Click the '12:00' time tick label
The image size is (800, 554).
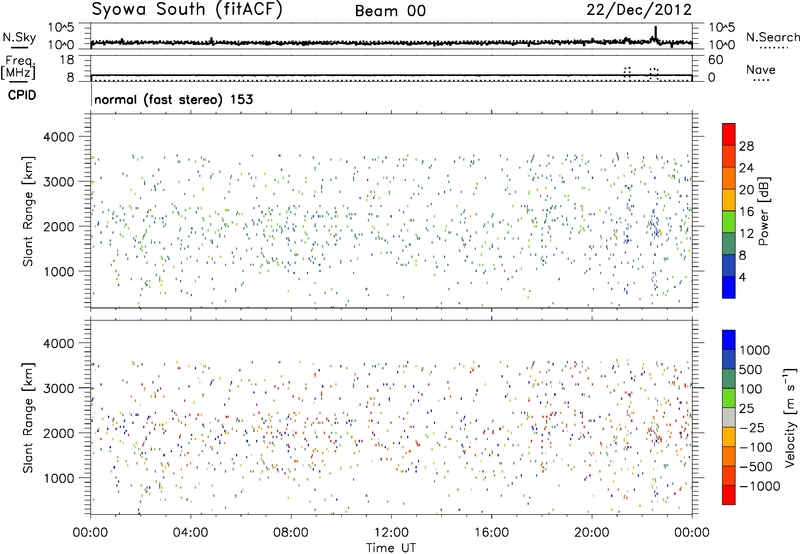391,533
